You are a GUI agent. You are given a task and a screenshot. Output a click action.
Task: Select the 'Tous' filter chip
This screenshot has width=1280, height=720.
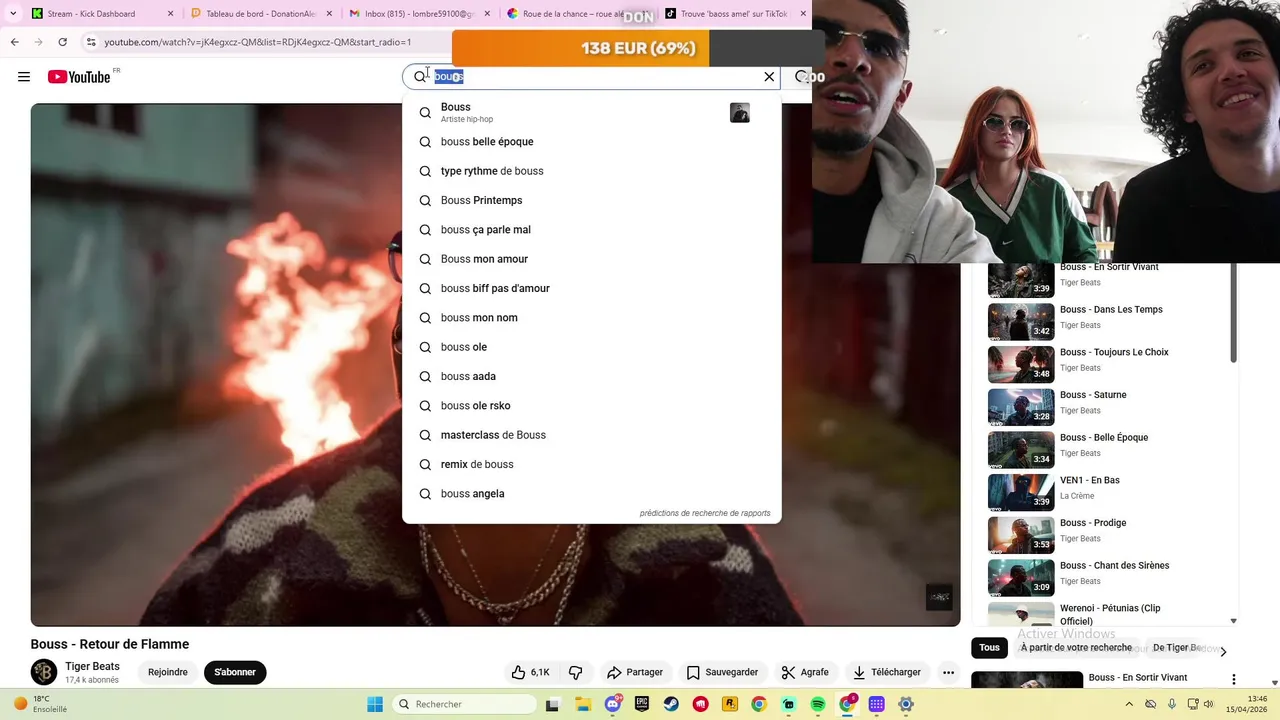coord(989,647)
